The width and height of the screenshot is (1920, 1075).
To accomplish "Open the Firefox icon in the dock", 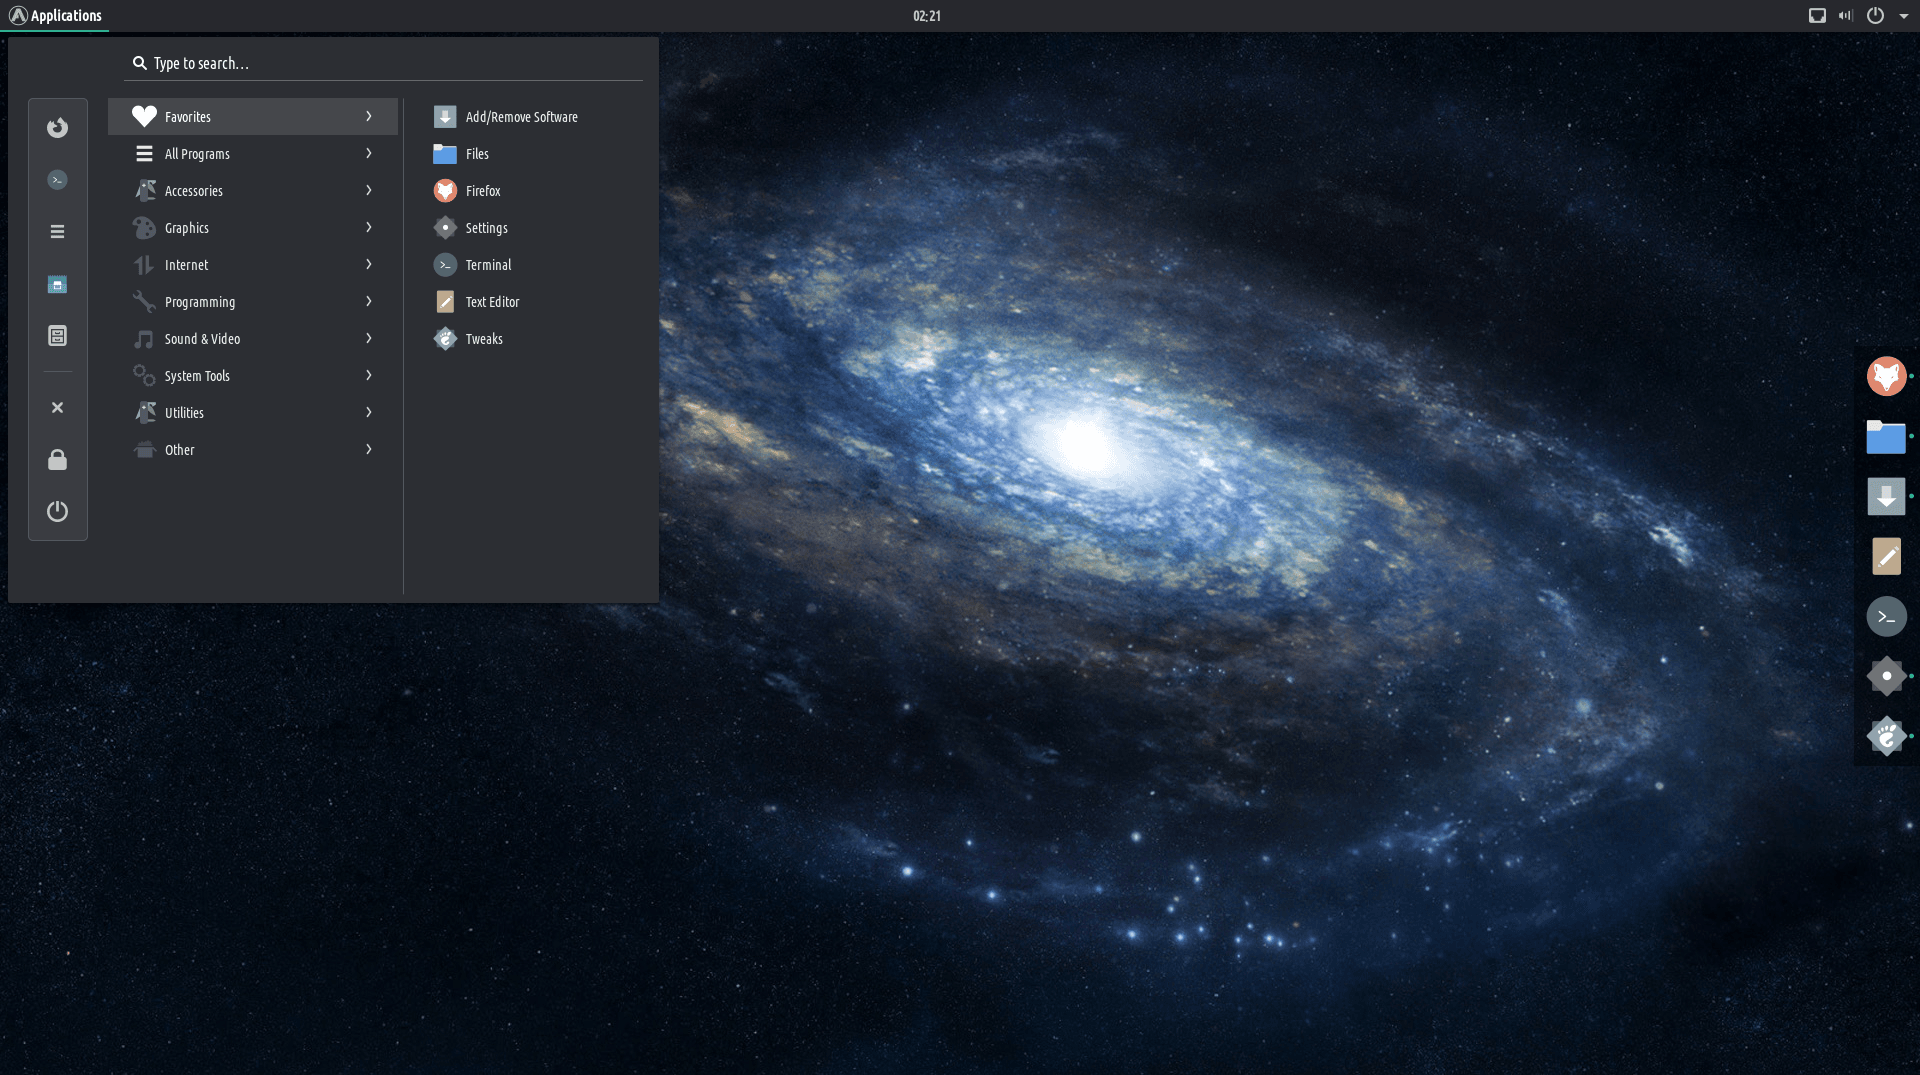I will (1886, 377).
